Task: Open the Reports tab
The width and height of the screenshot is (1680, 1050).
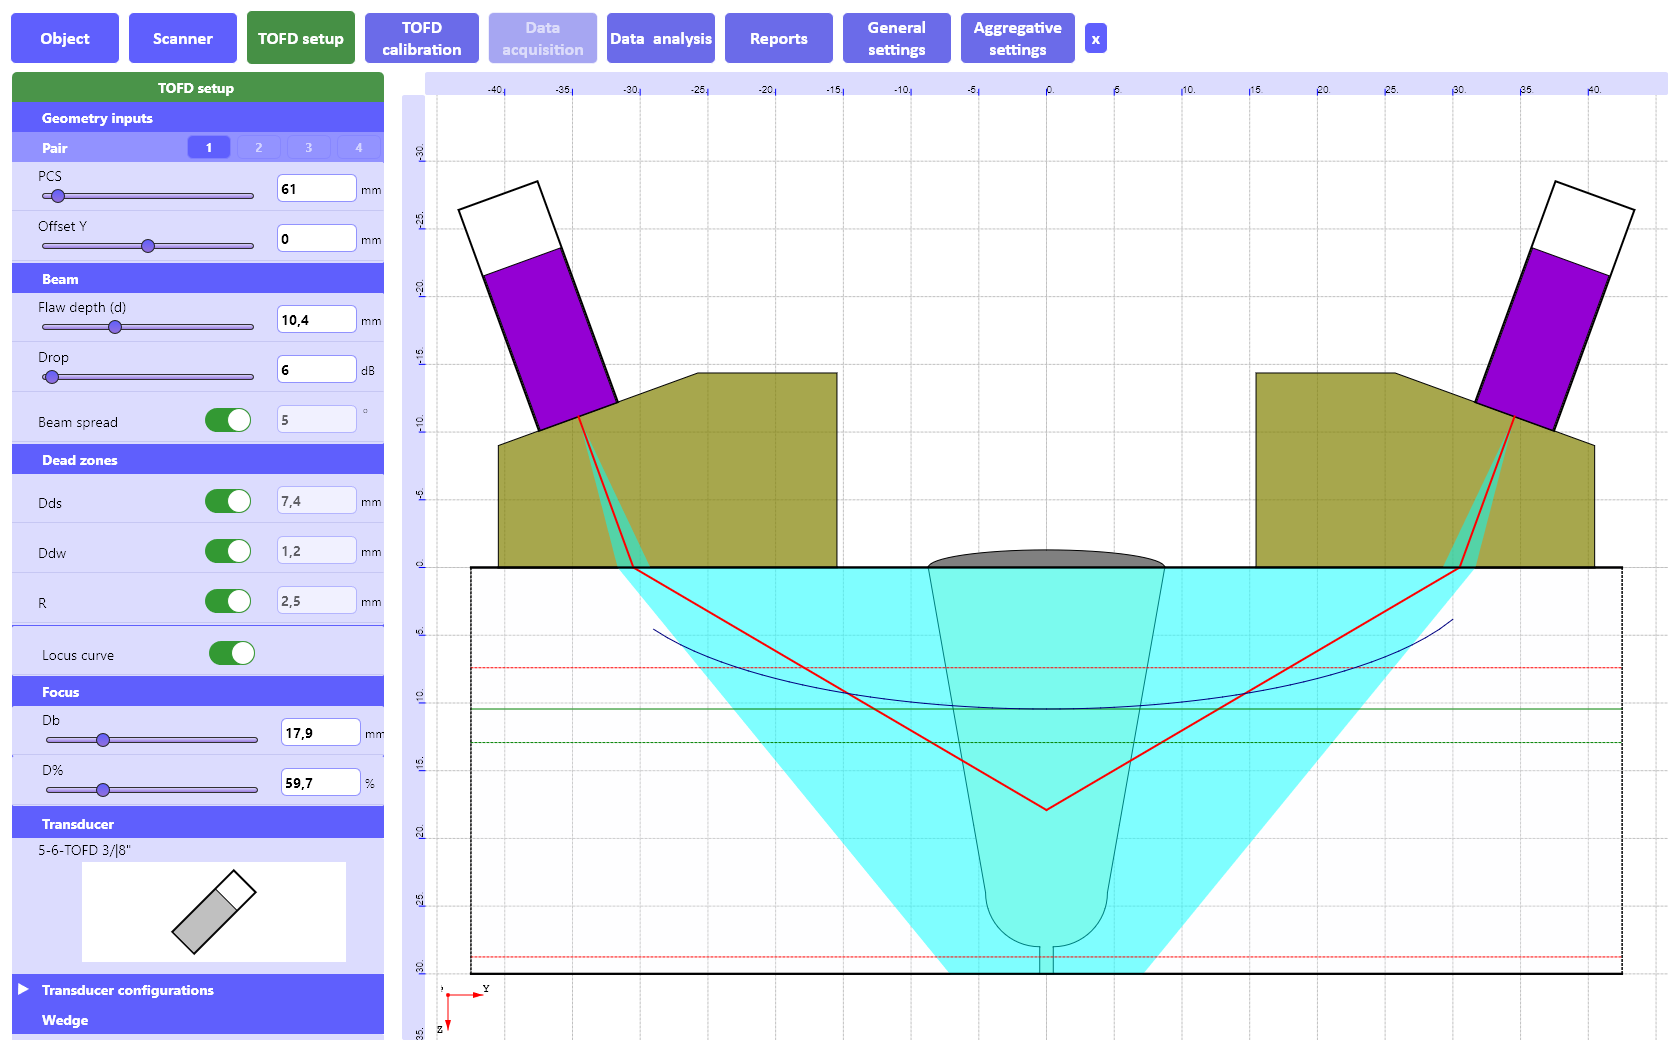Action: [x=778, y=39]
